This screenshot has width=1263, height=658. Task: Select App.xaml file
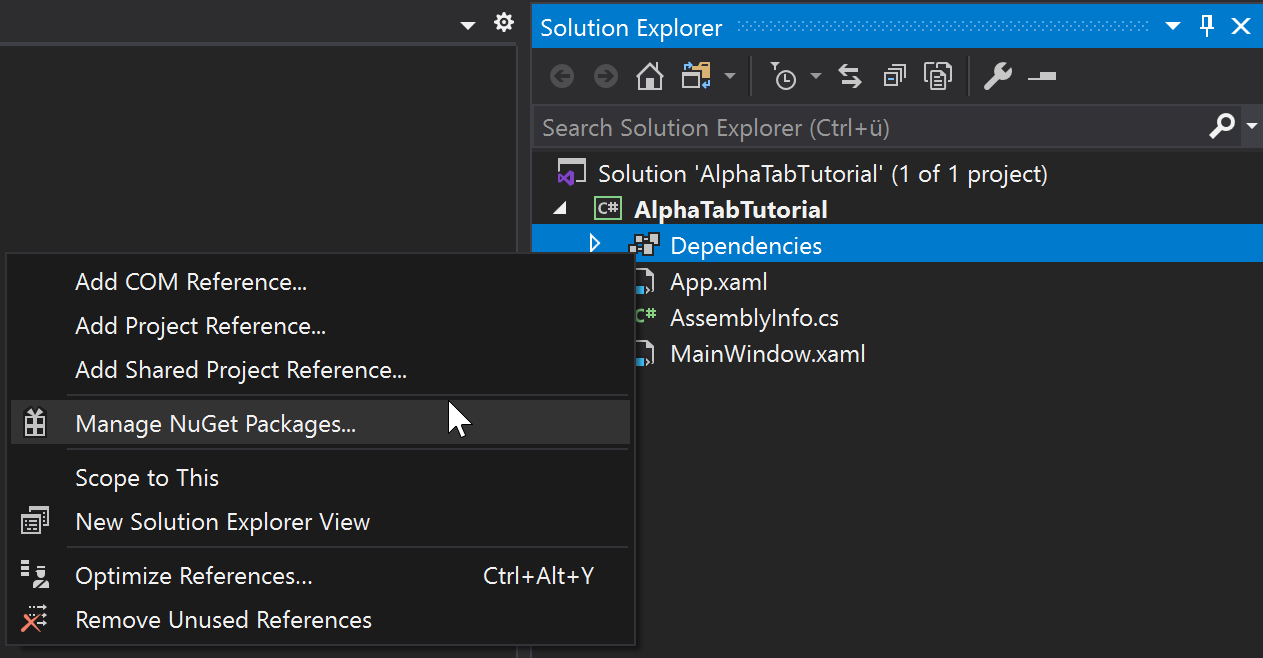click(x=719, y=282)
